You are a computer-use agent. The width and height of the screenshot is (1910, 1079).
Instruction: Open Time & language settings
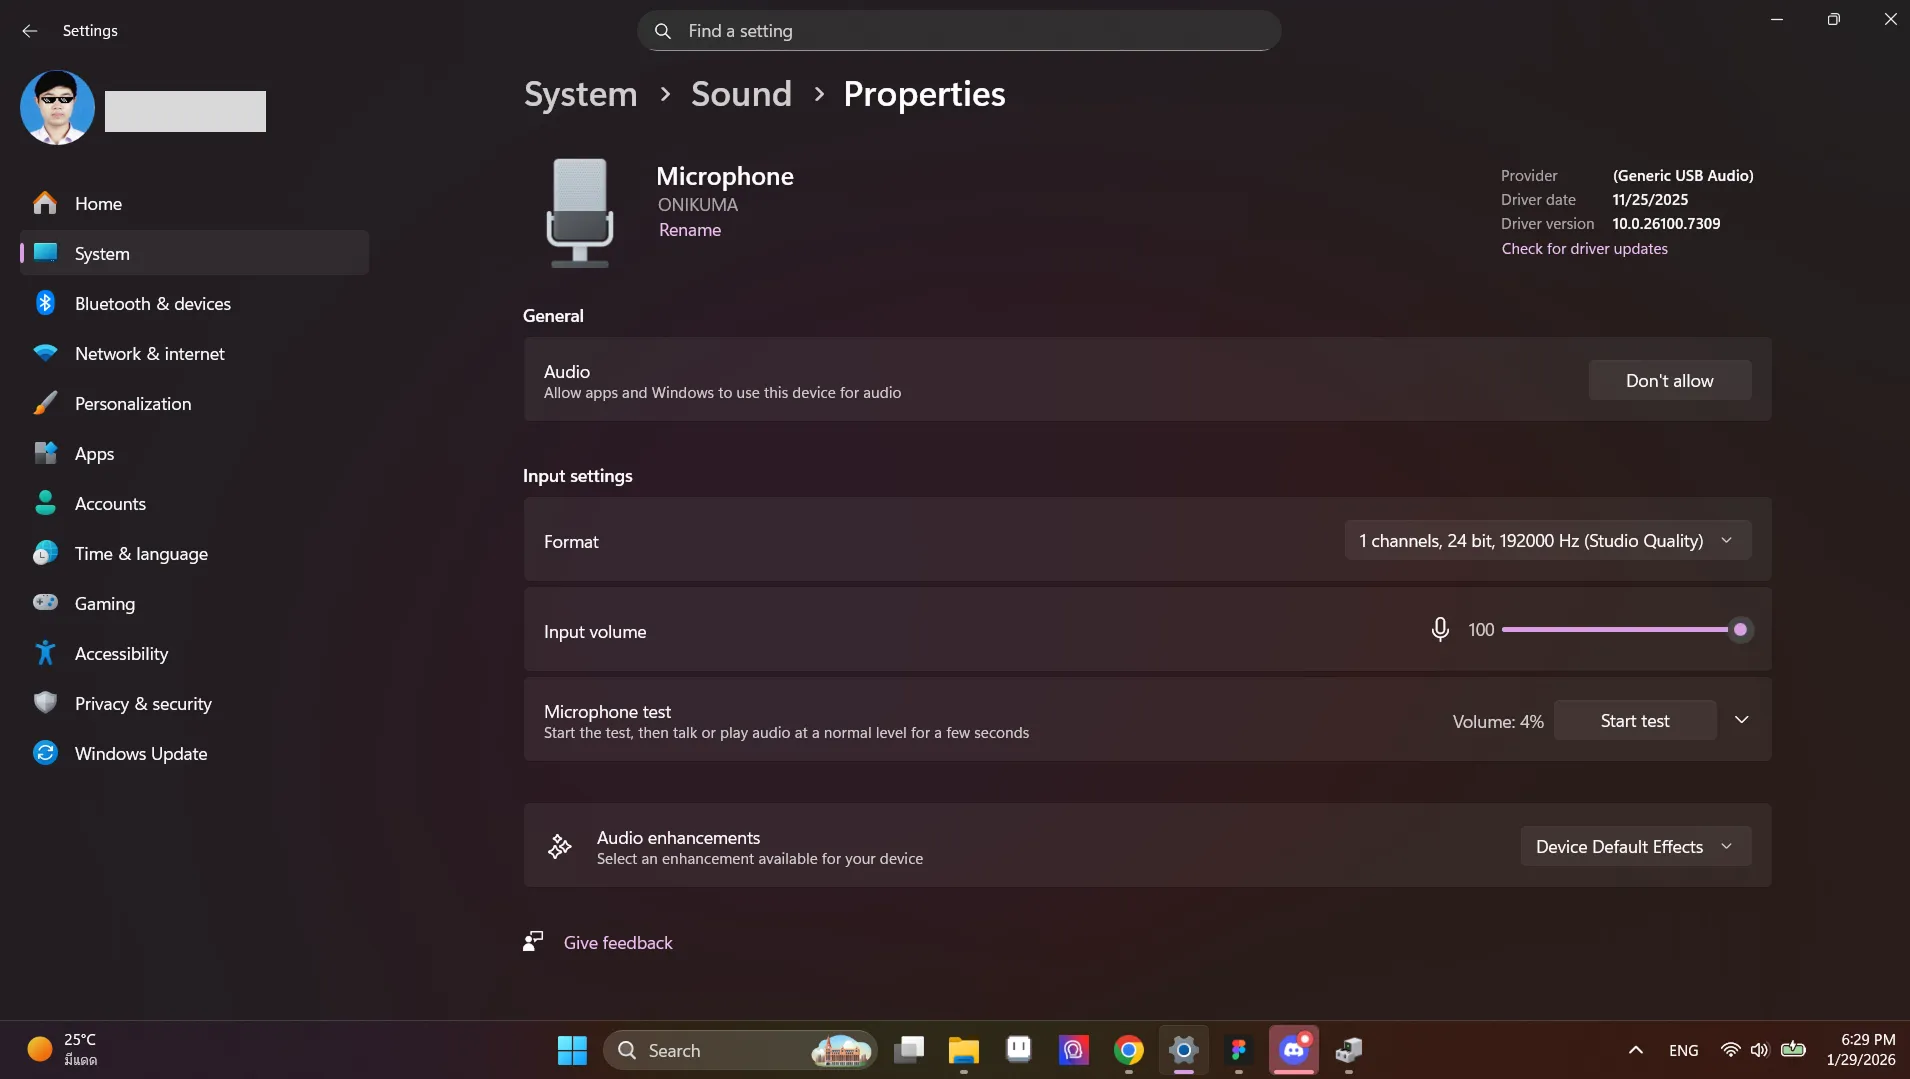point(194,553)
